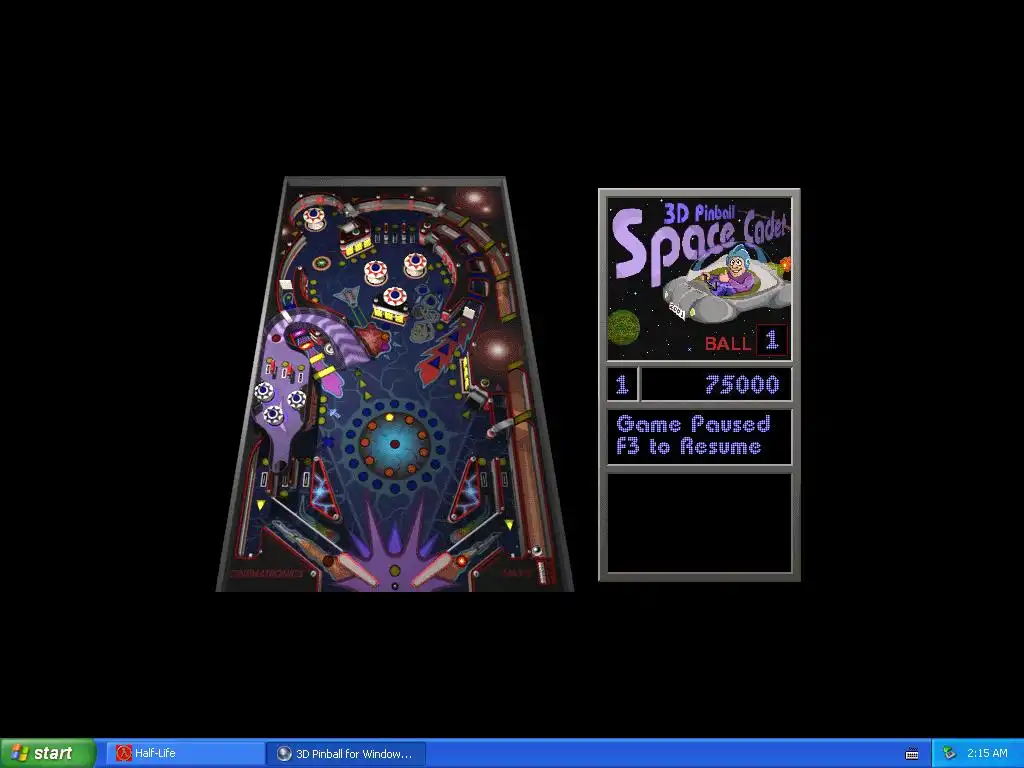Click the 'Game Paused F3 to Resume' message
Viewport: 1024px width, 768px height.
pos(693,436)
